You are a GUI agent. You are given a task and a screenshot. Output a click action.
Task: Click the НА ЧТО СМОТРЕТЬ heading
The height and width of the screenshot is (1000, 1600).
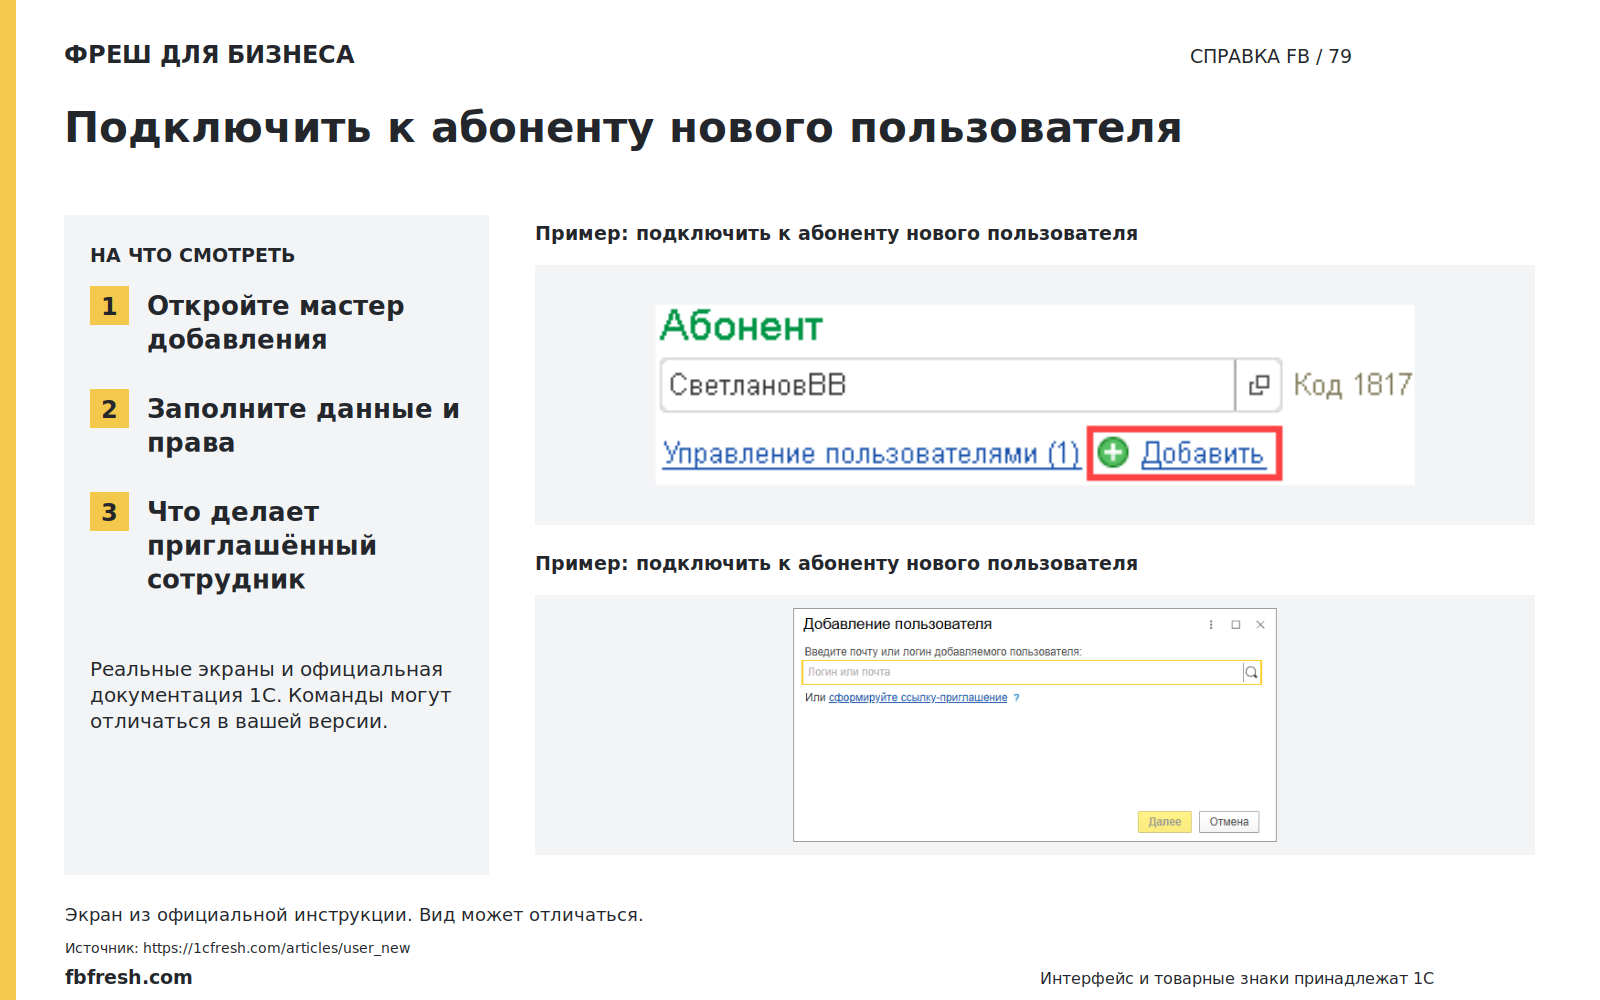192,255
